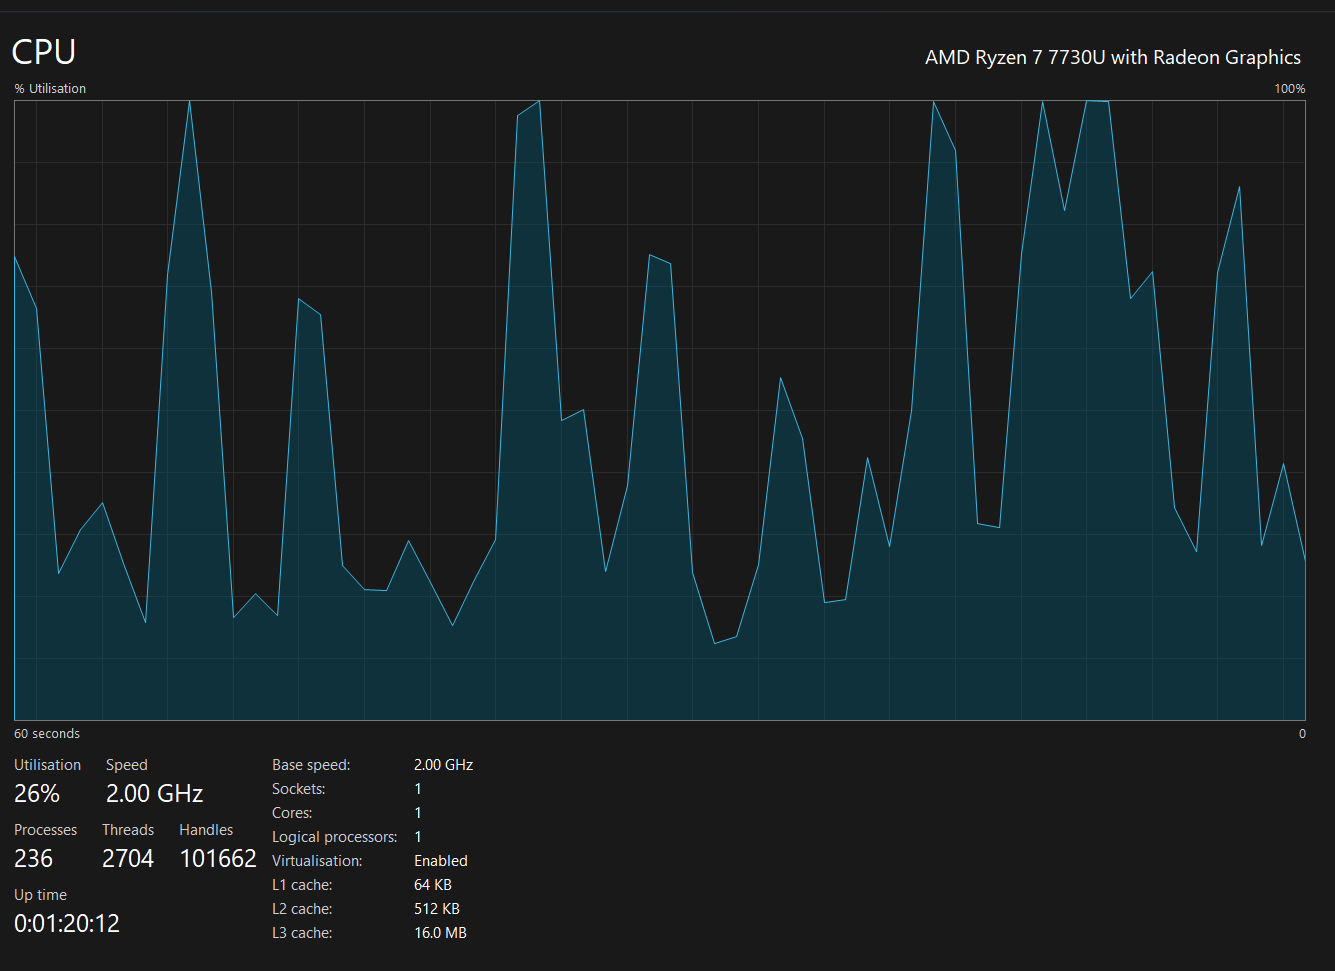Click the Speed stat label

point(127,764)
